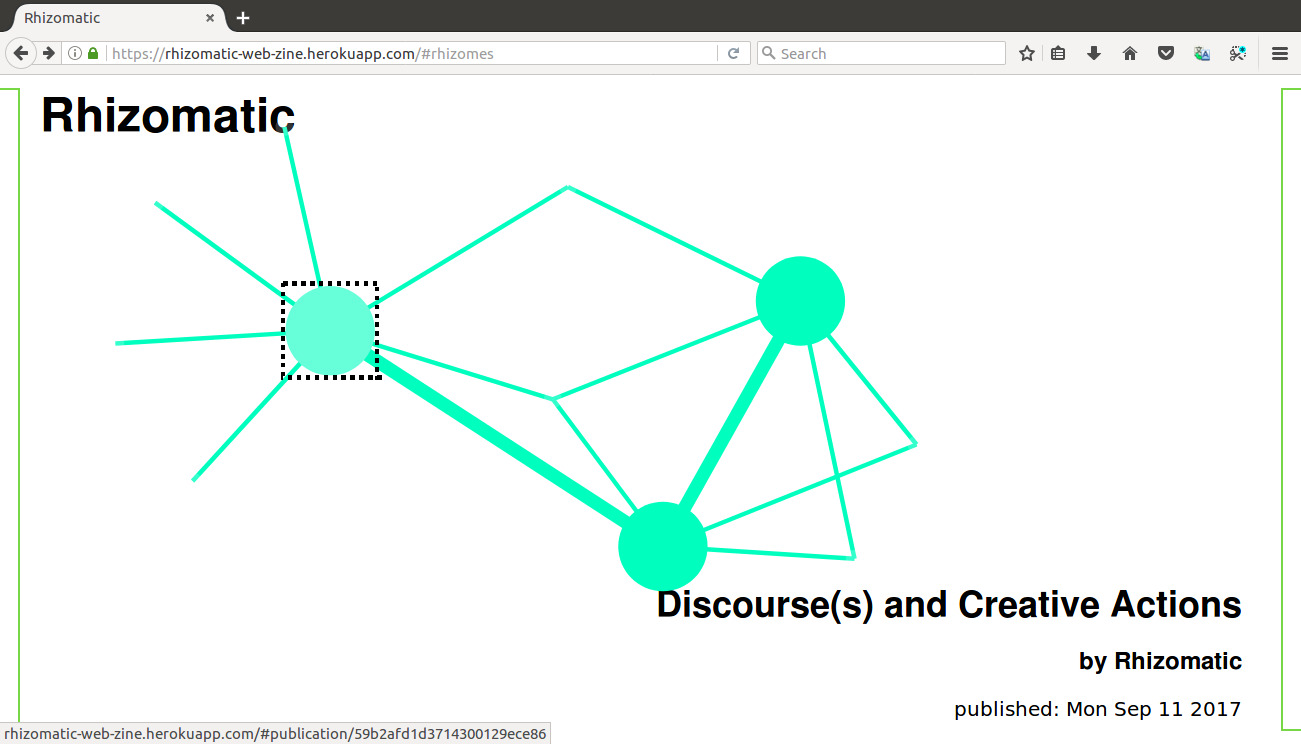Show site information via the info icon
1301x744 pixels.
click(75, 54)
